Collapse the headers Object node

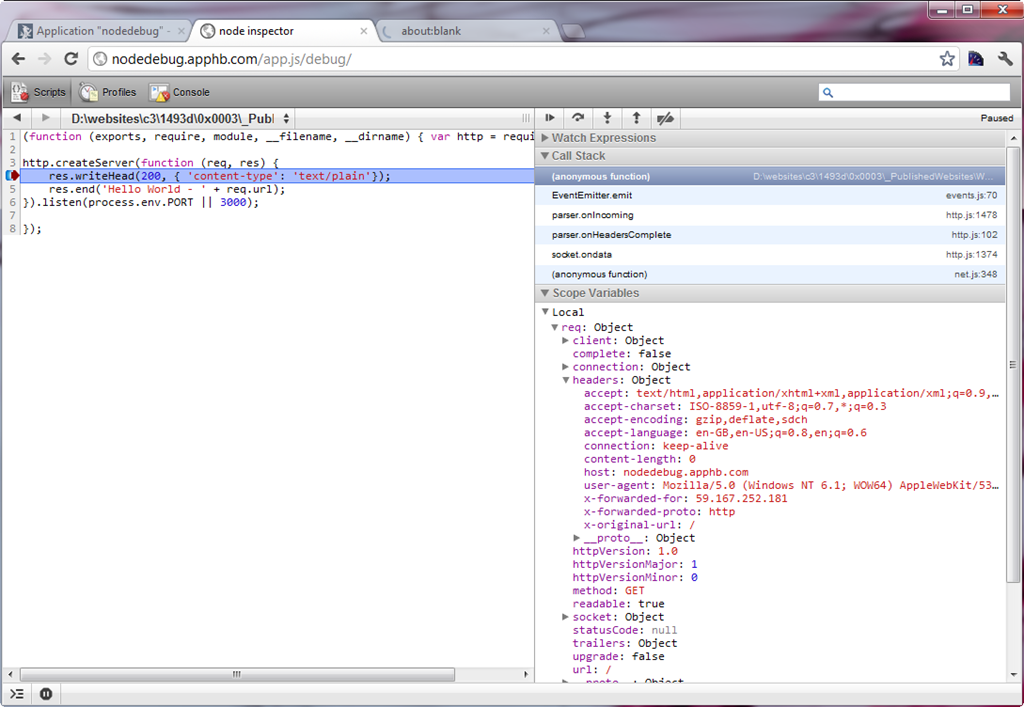[566, 380]
